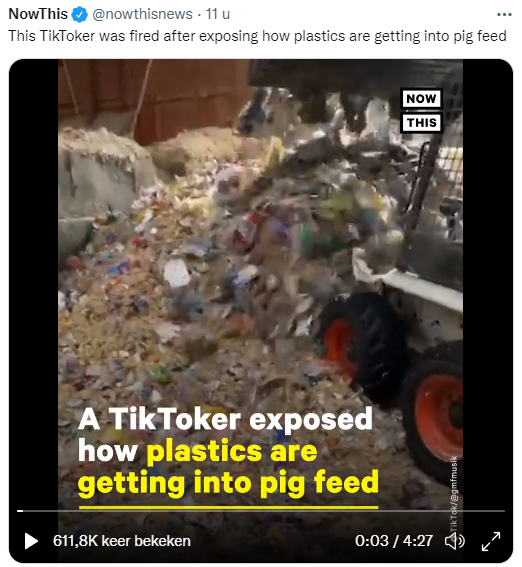The width and height of the screenshot is (522, 567).
Task: Open the tweet's three-dot more menu
Action: point(504,14)
